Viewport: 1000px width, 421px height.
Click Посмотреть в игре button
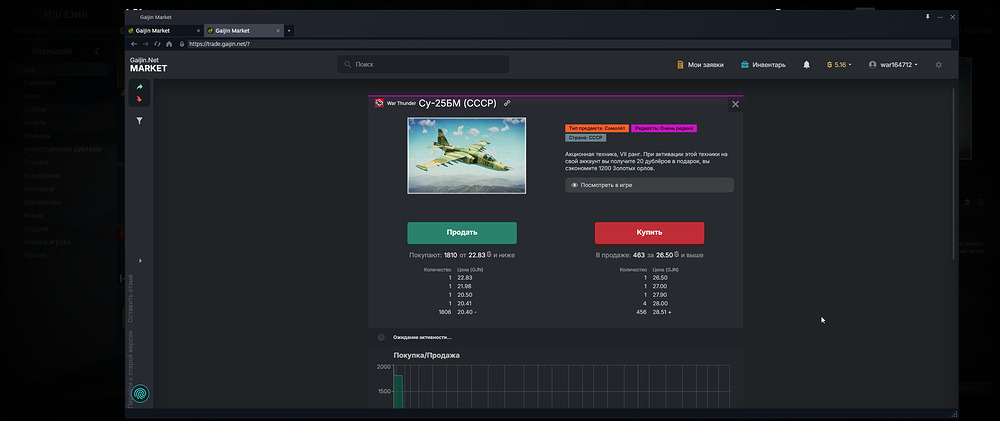(649, 185)
